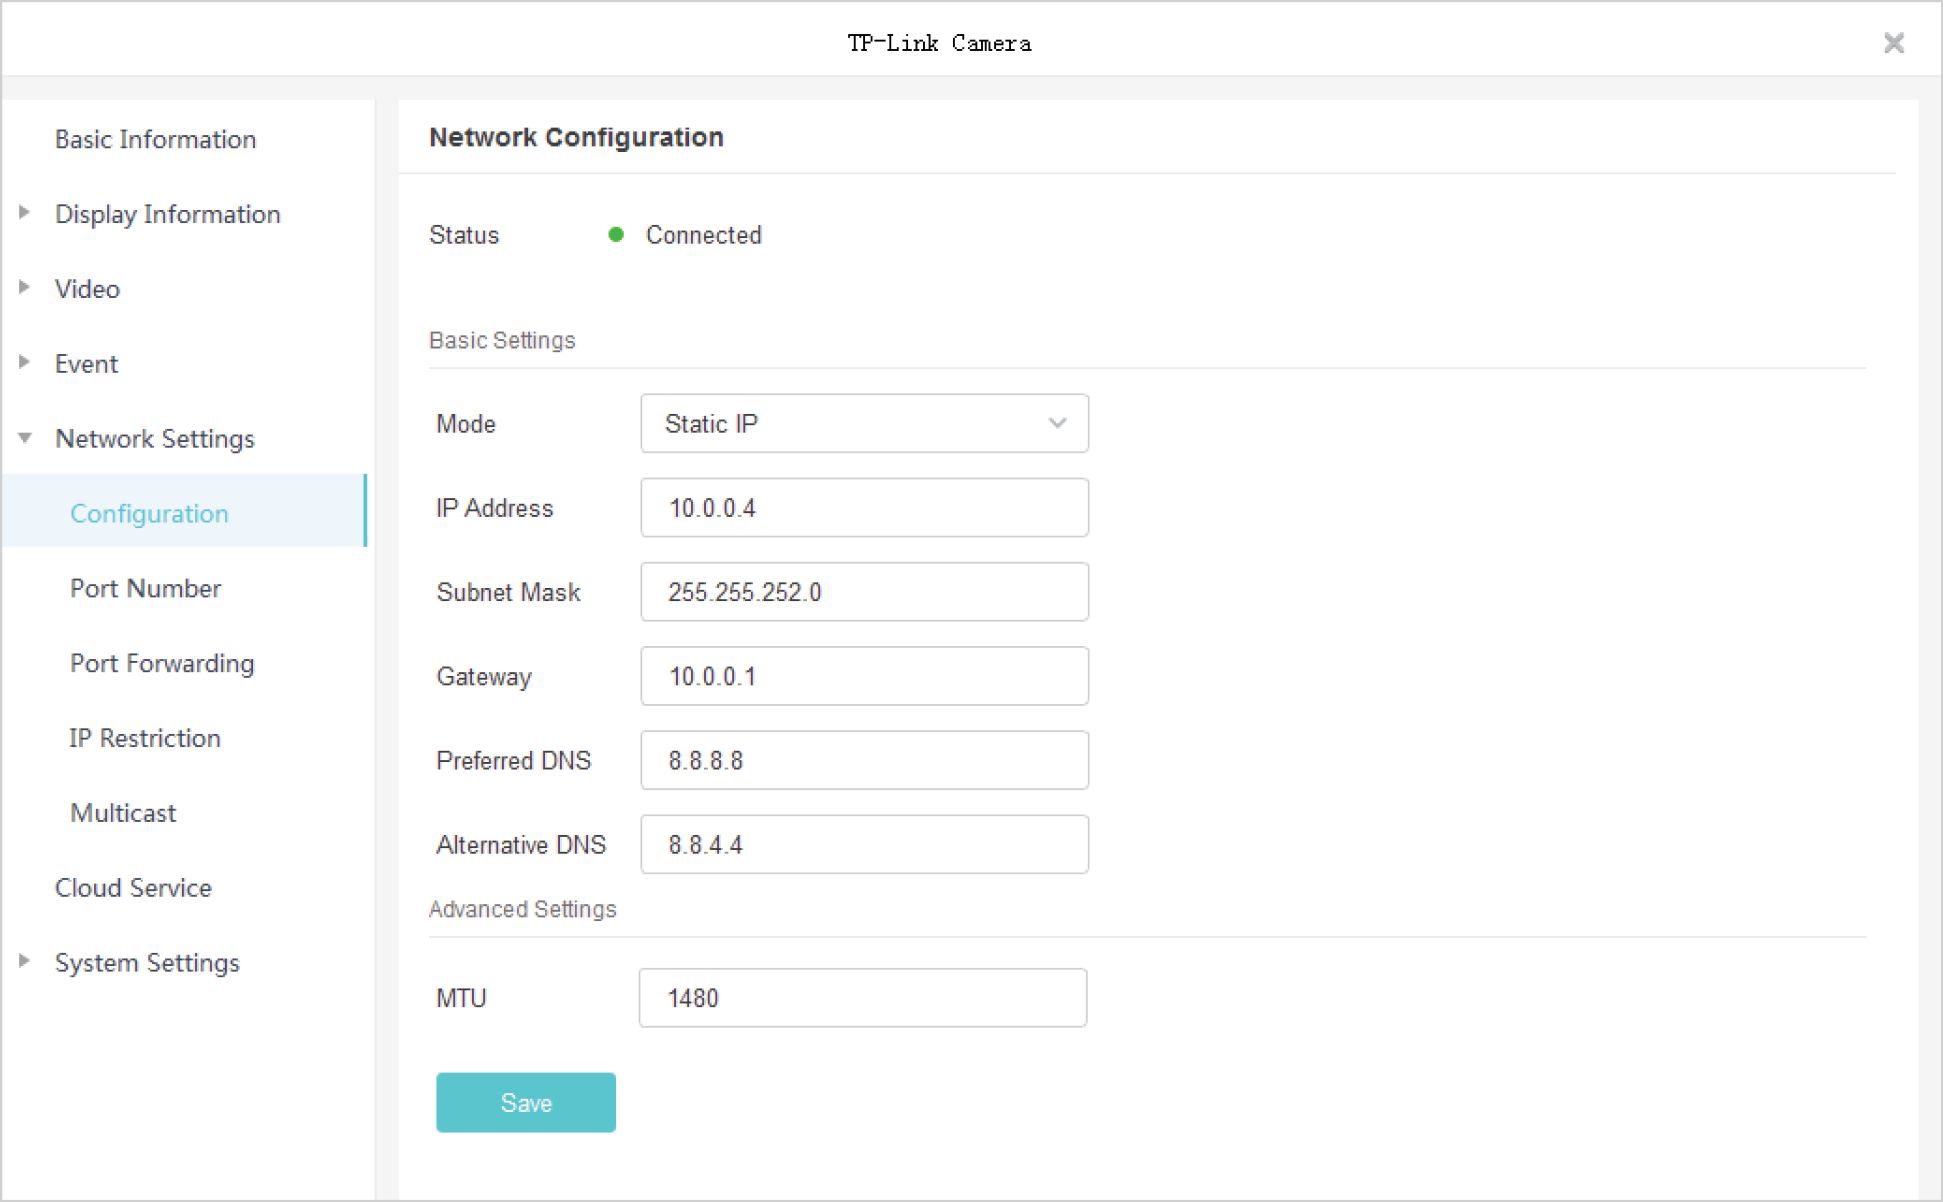Open IP Restriction page
Image resolution: width=1943 pixels, height=1202 pixels.
pos(145,738)
